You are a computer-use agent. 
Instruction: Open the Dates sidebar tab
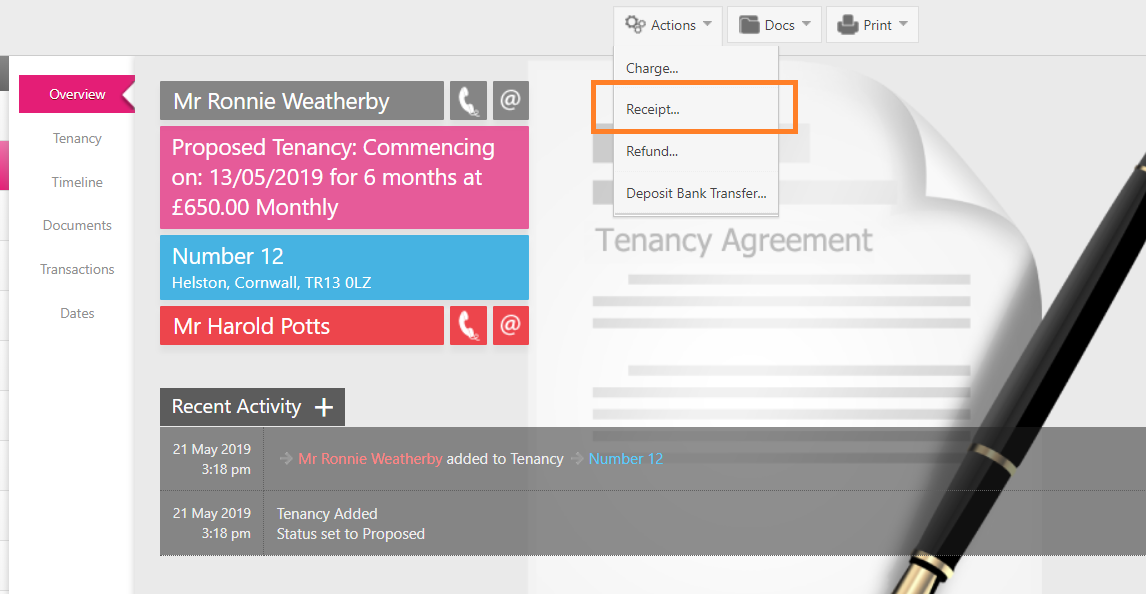click(x=77, y=313)
